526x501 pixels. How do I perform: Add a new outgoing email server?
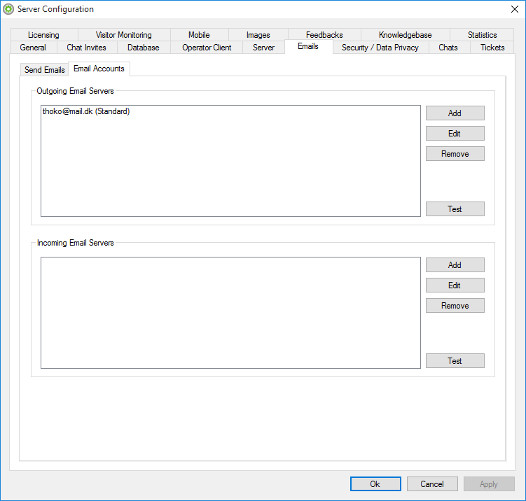coord(455,113)
